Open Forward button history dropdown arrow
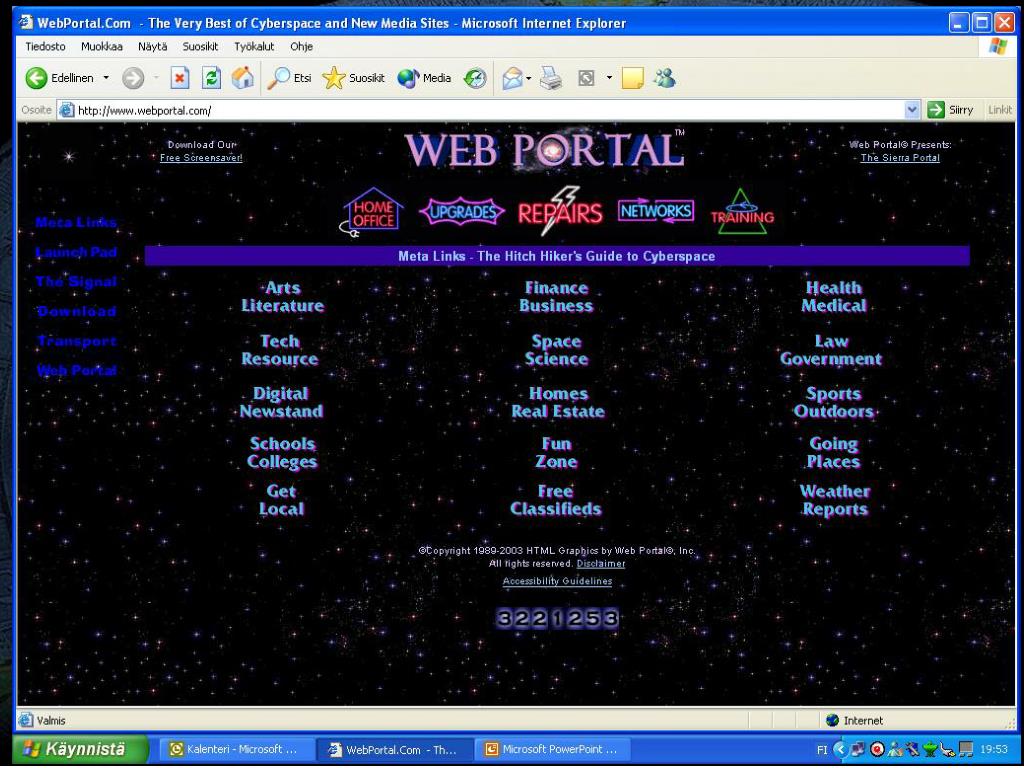This screenshot has width=1024, height=768. (x=156, y=78)
